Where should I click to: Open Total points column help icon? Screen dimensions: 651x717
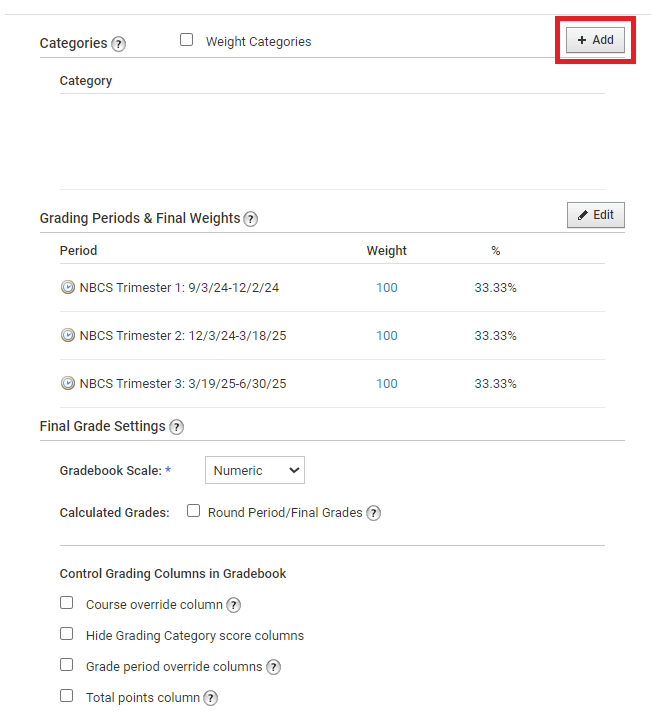[210, 698]
